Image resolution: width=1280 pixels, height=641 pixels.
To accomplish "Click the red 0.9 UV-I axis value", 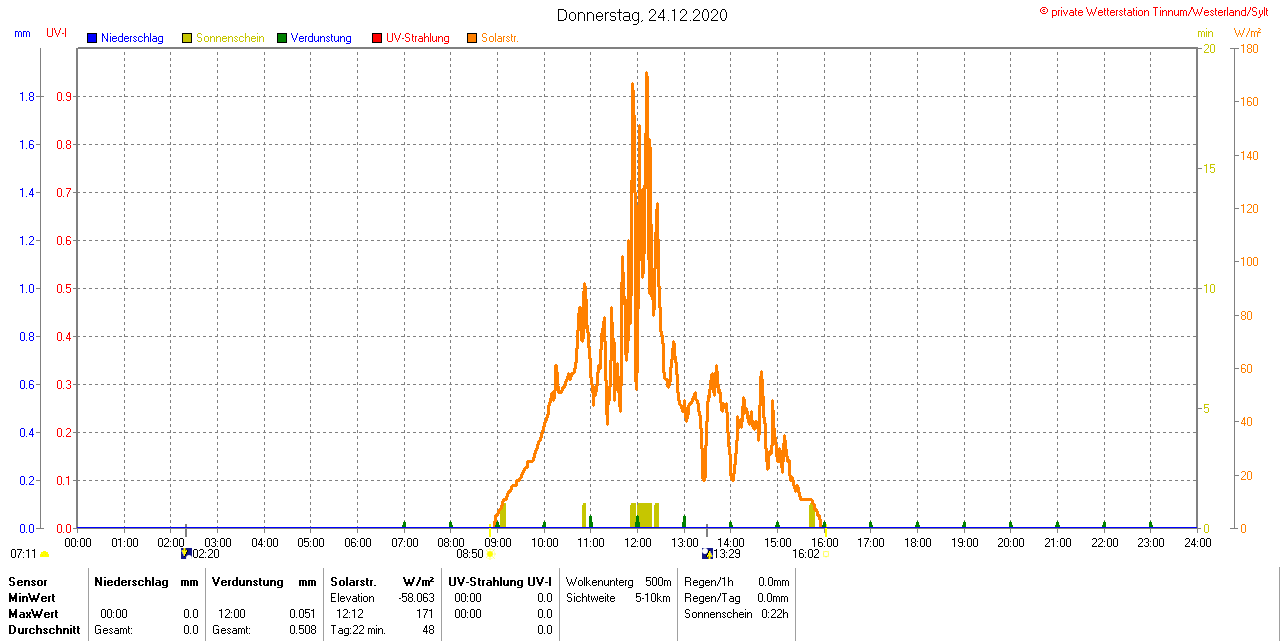I will pyautogui.click(x=64, y=97).
